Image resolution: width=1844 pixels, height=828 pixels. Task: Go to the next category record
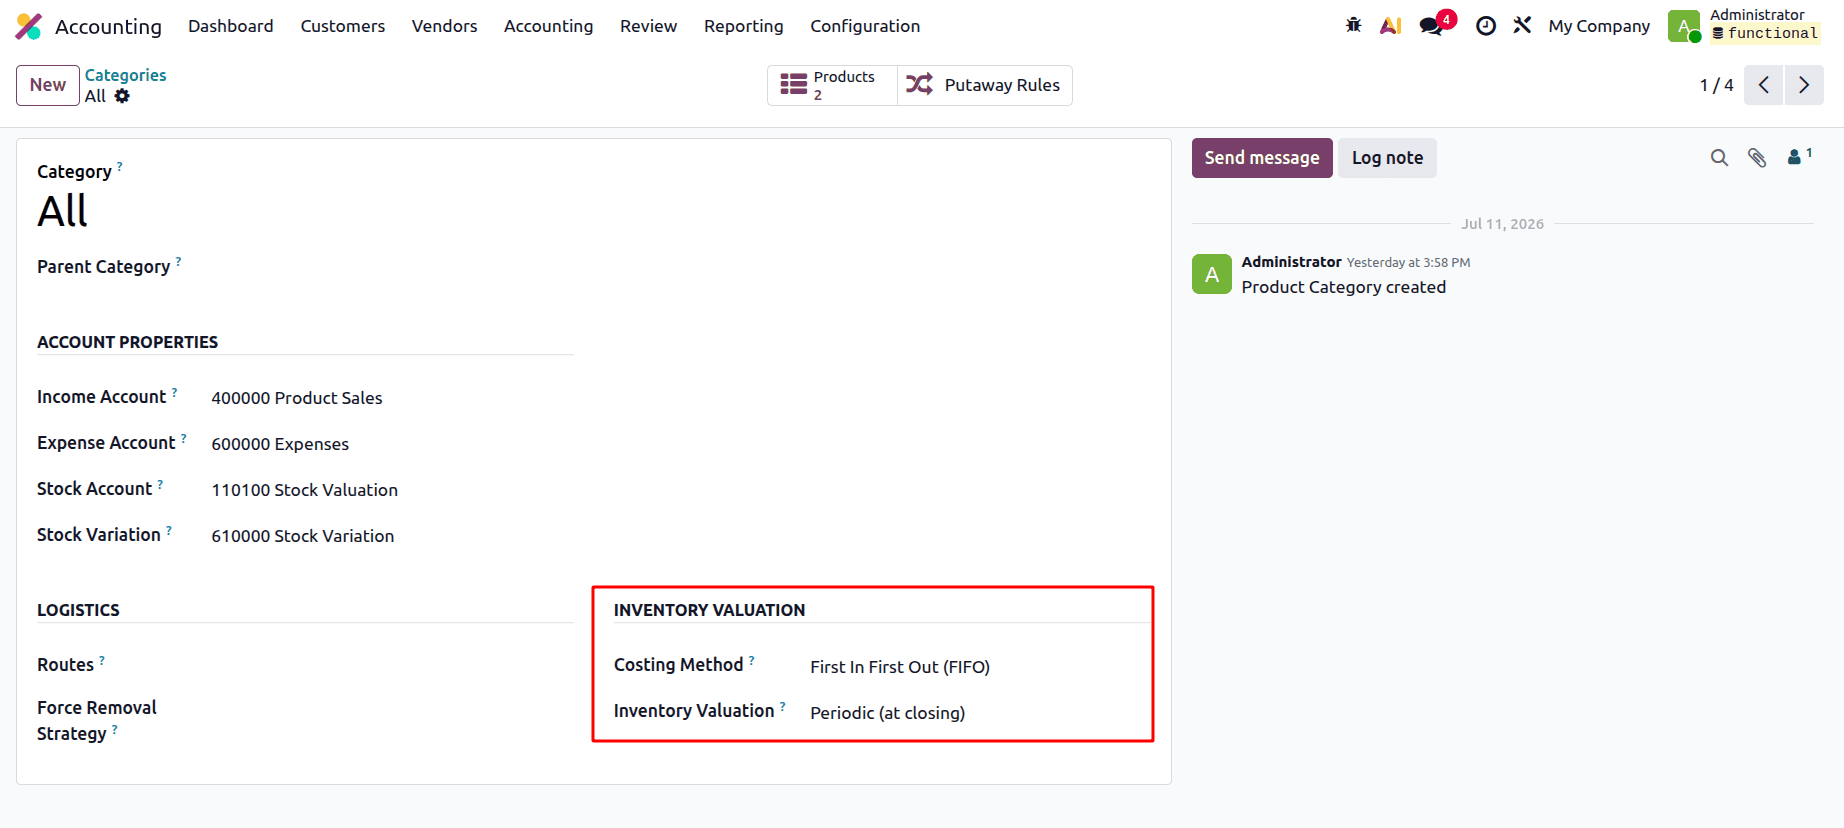[1804, 85]
